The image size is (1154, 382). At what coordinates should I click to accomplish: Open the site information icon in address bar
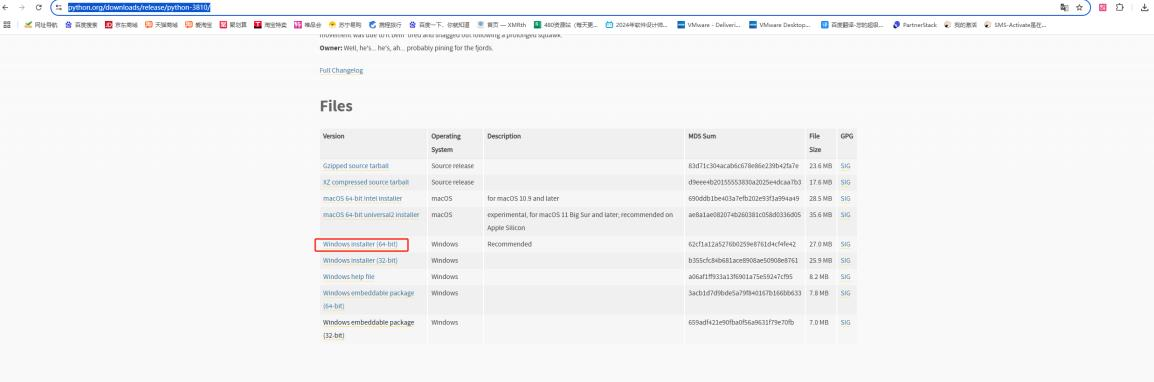click(59, 7)
